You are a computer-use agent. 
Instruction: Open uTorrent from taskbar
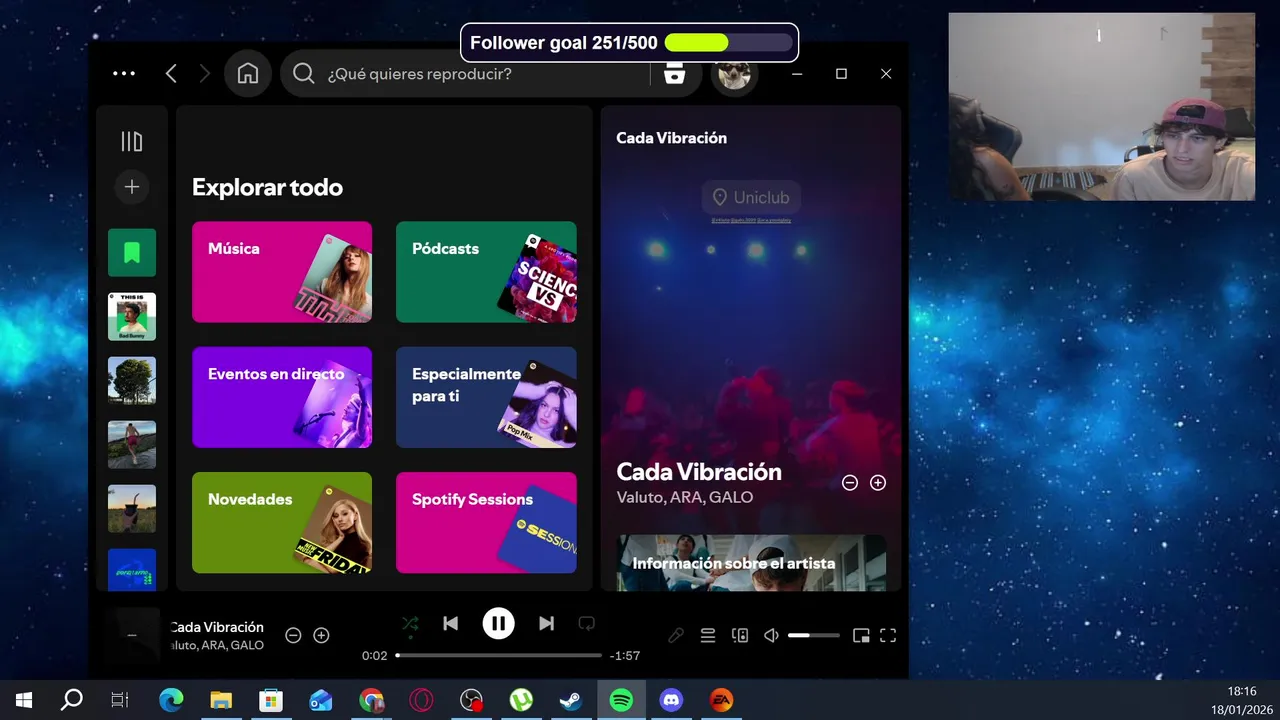[521, 700]
